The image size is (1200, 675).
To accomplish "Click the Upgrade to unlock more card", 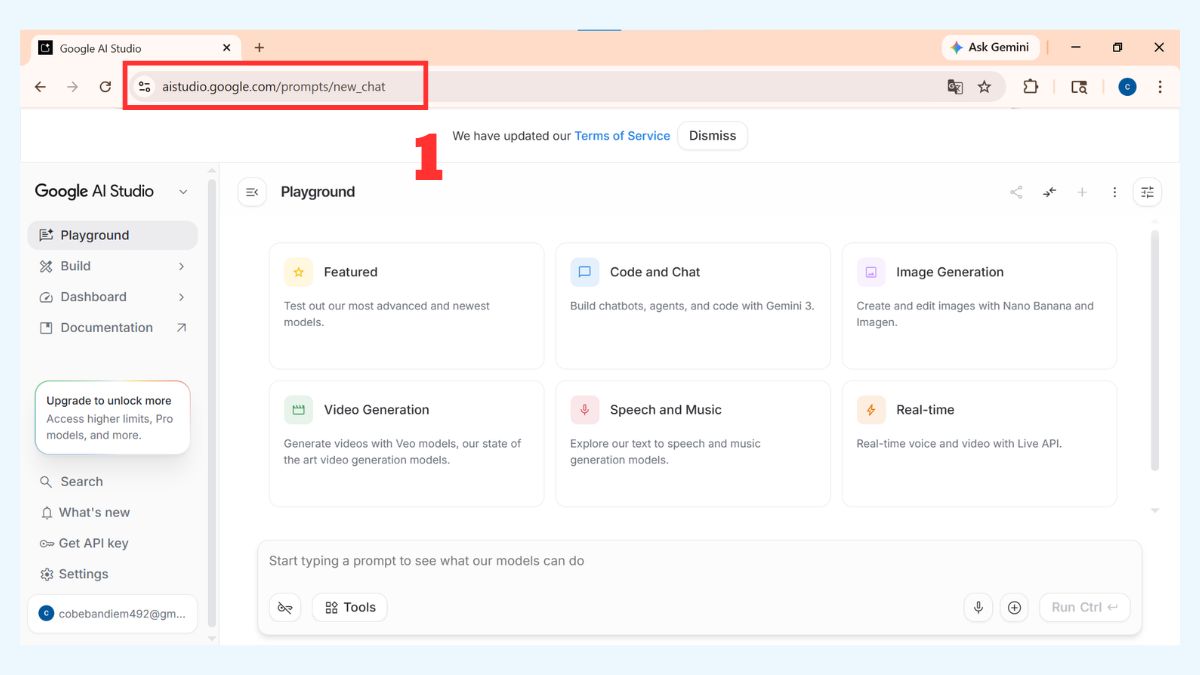I will (112, 418).
